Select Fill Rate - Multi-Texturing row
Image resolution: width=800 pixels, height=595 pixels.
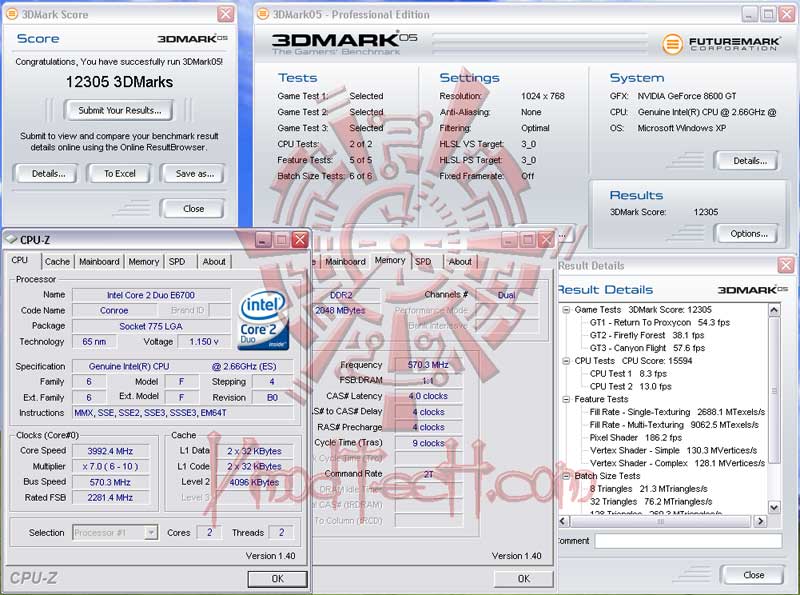(674, 425)
